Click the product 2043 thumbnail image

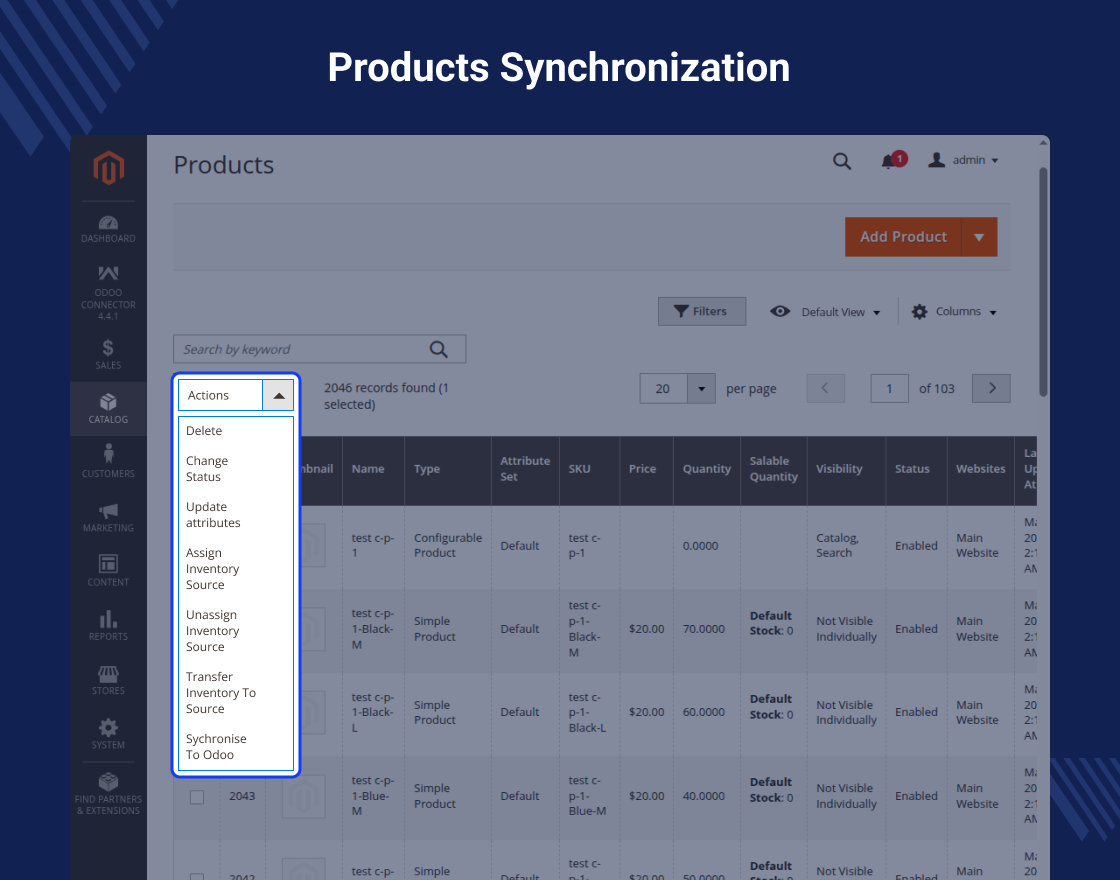coord(306,796)
